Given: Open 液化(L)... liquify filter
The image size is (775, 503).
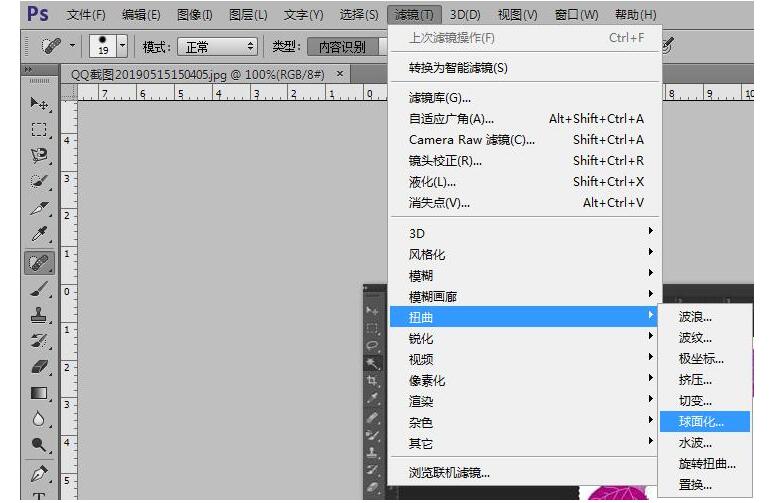Looking at the screenshot, I should tap(525, 182).
